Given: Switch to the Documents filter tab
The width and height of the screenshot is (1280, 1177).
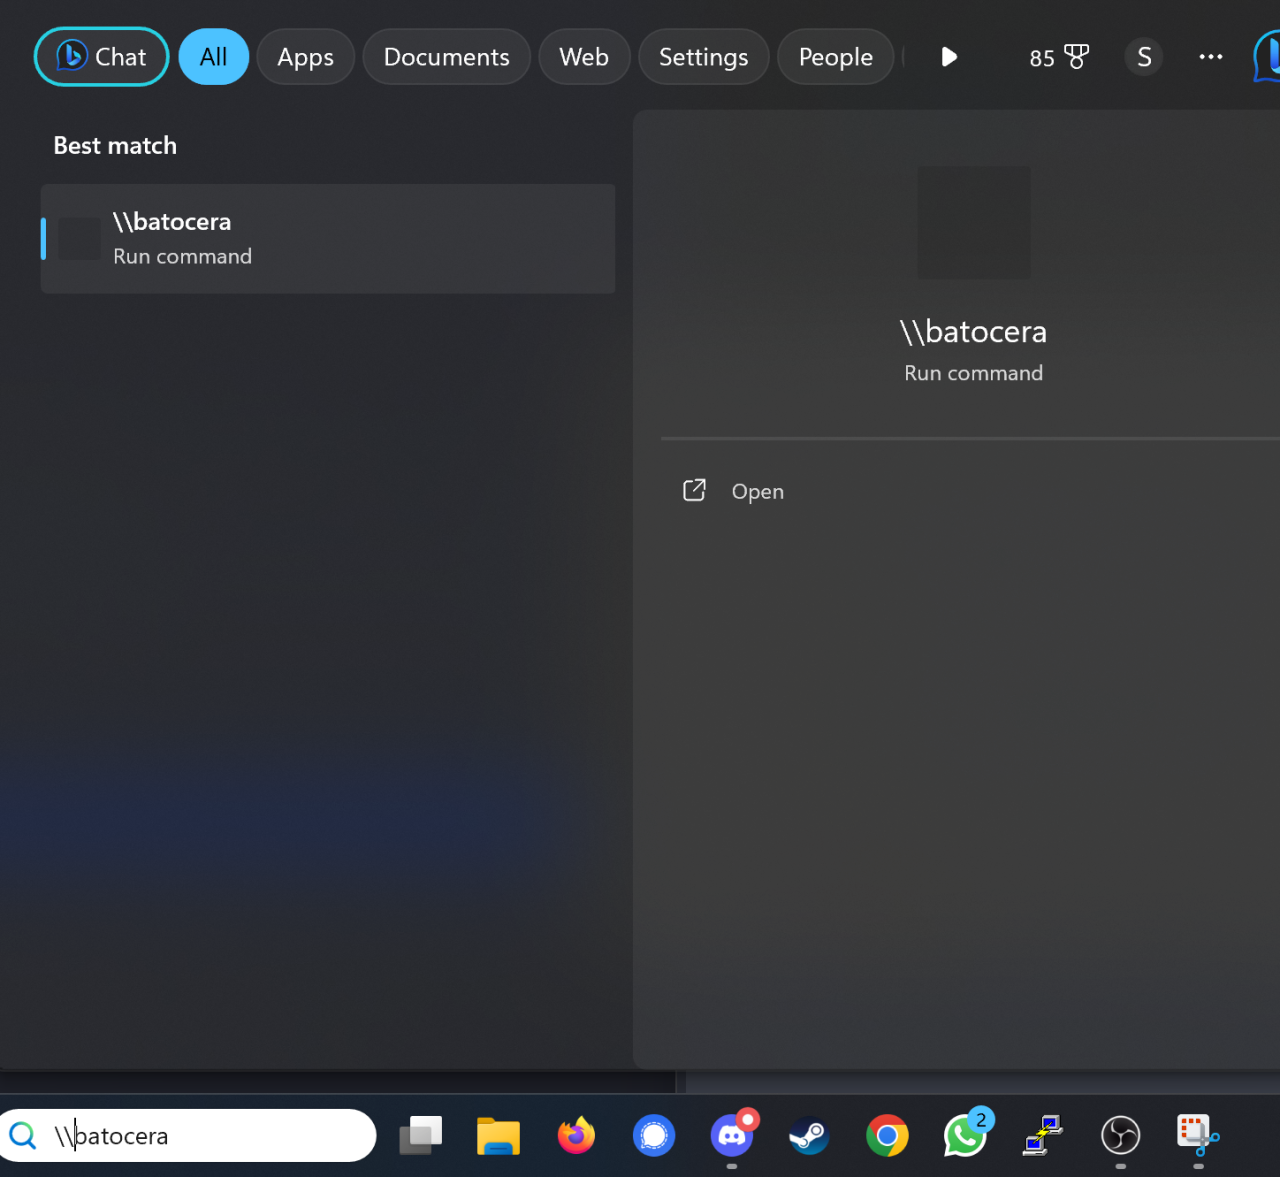Looking at the screenshot, I should tap(446, 57).
